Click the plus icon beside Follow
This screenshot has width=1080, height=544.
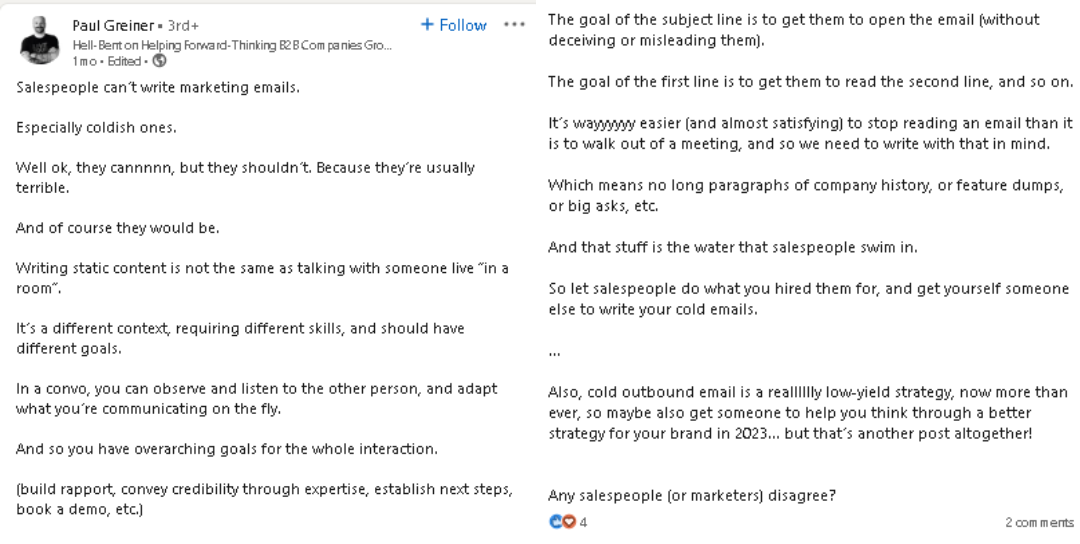[x=427, y=25]
